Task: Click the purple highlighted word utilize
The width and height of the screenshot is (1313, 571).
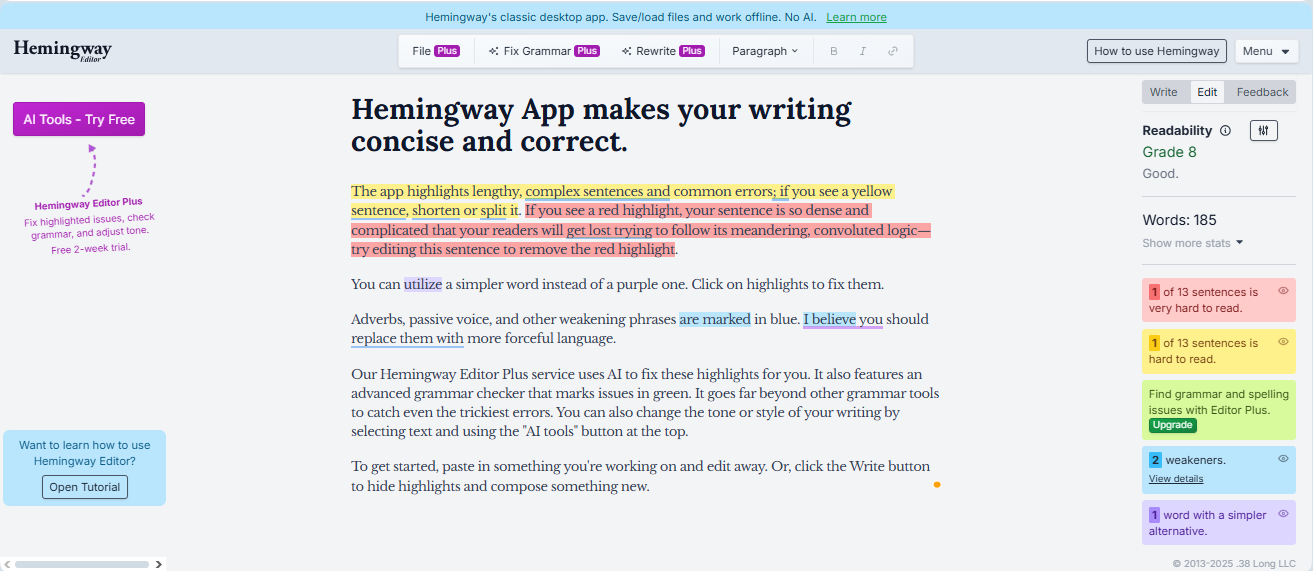Action: (423, 284)
